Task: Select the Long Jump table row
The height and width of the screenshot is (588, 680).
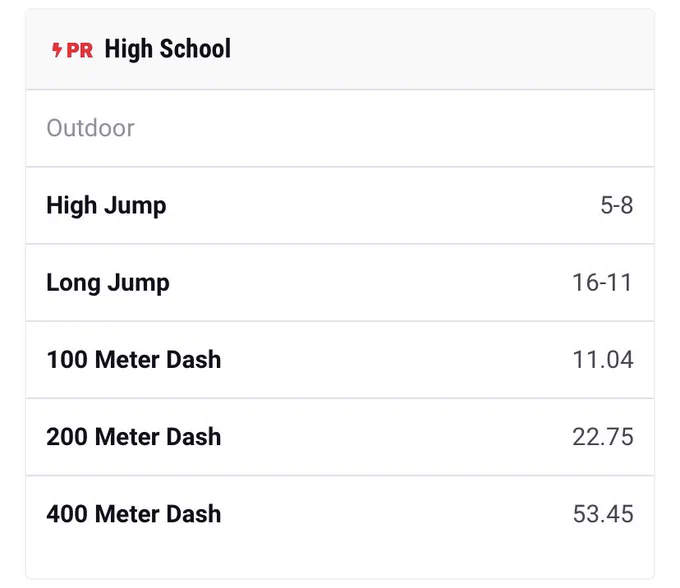Action: click(x=340, y=283)
